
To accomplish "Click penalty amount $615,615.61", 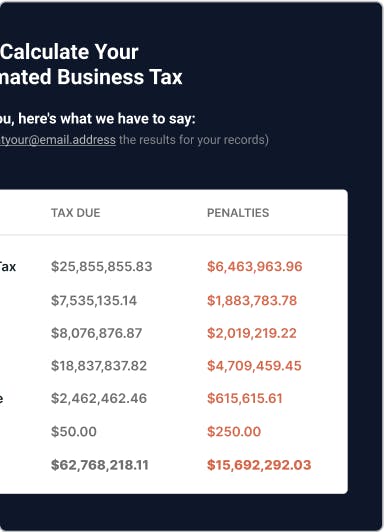I will (x=245, y=398).
